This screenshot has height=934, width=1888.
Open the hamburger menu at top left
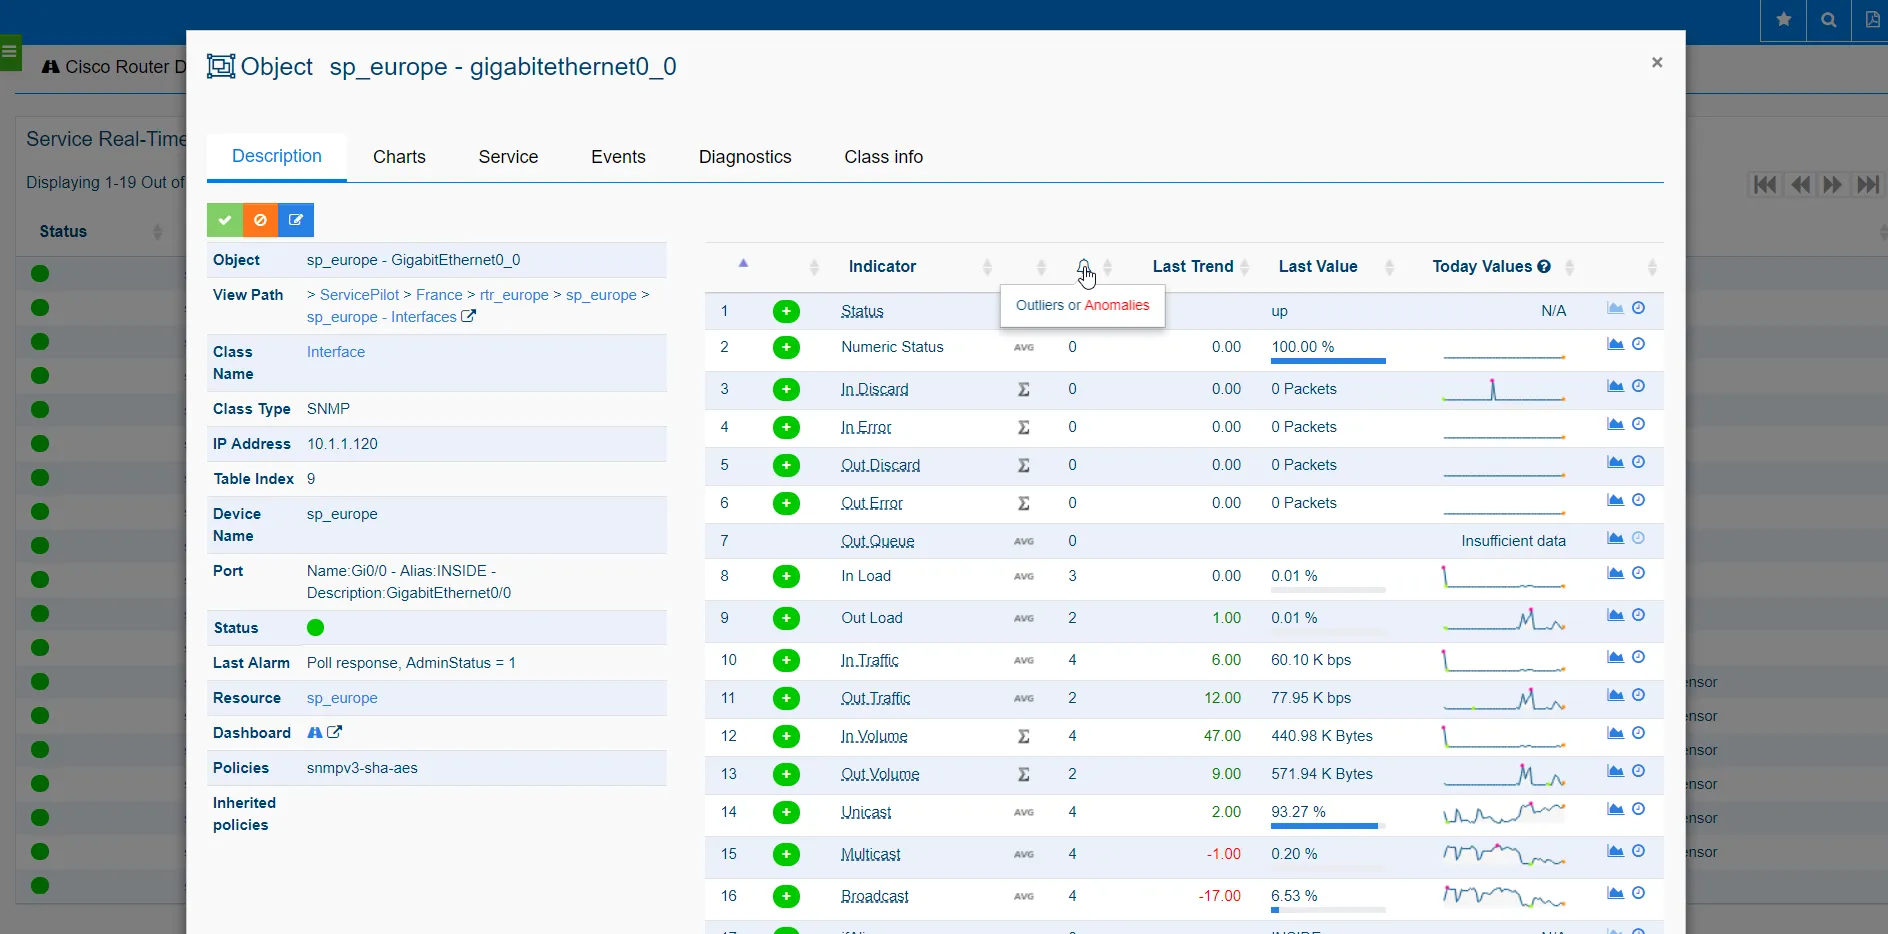9,52
